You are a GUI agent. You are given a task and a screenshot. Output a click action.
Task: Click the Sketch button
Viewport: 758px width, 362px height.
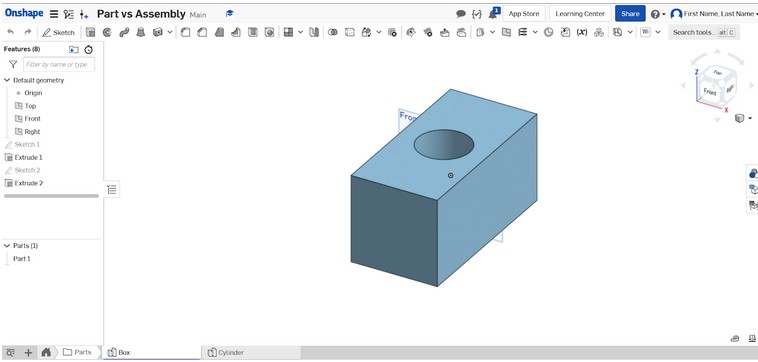58,32
